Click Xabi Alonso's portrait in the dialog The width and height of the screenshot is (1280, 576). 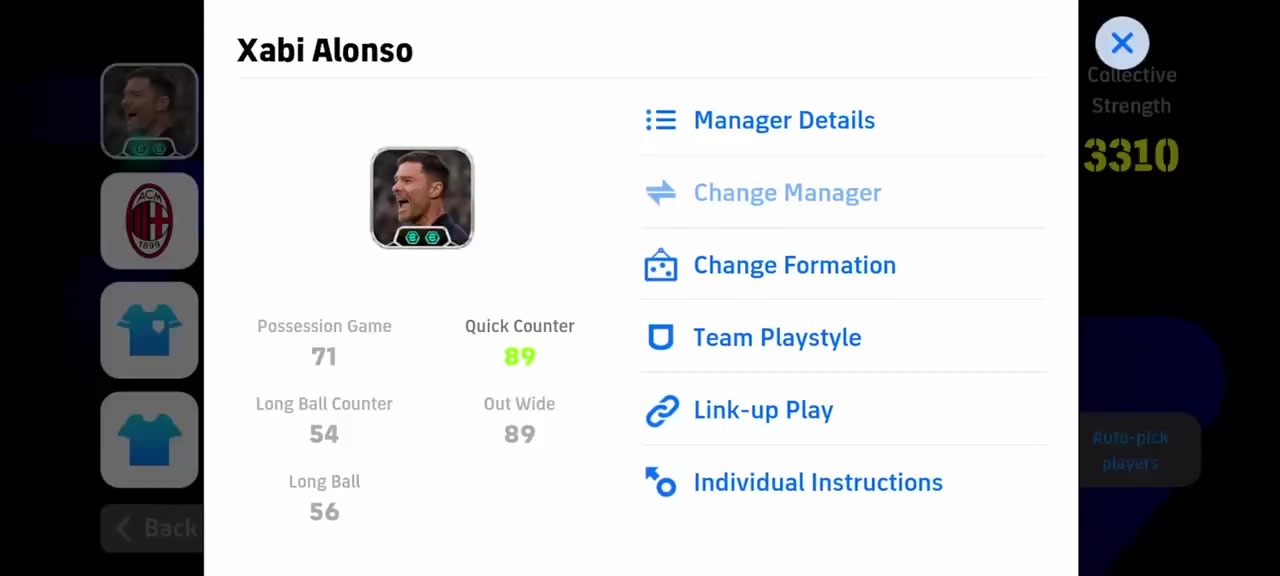(422, 198)
